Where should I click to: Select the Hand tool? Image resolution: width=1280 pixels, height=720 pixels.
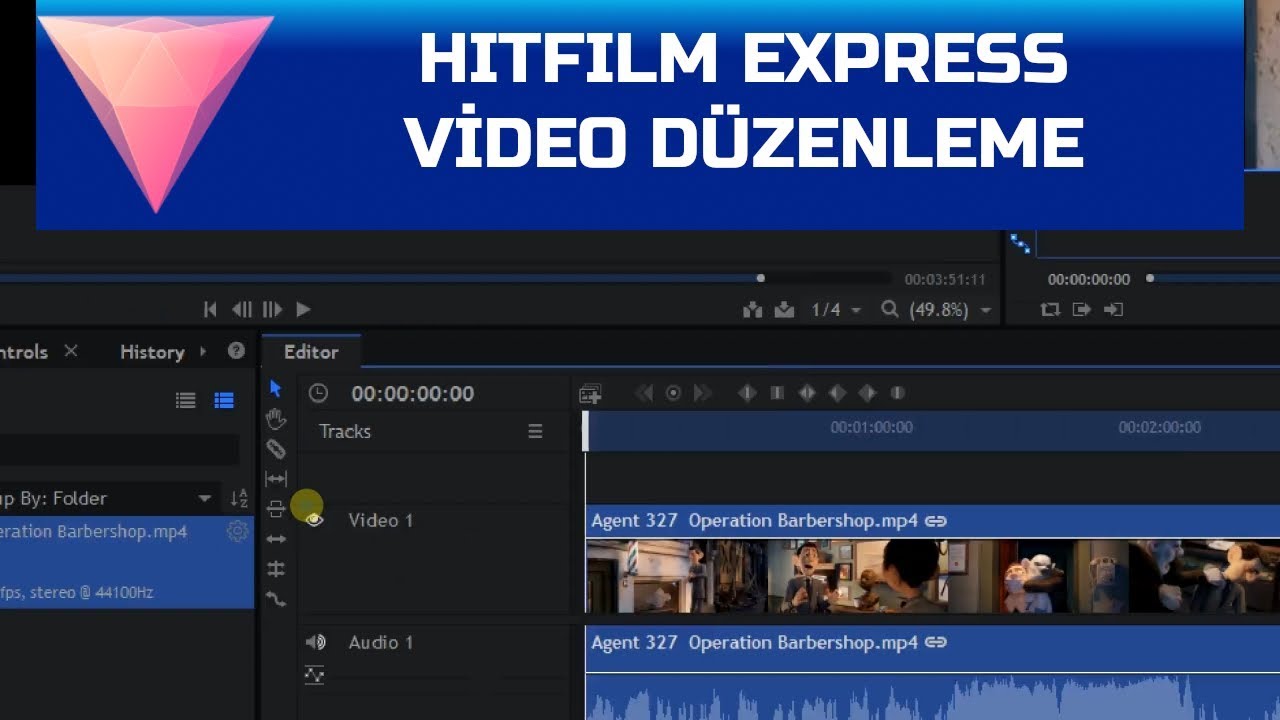click(276, 419)
